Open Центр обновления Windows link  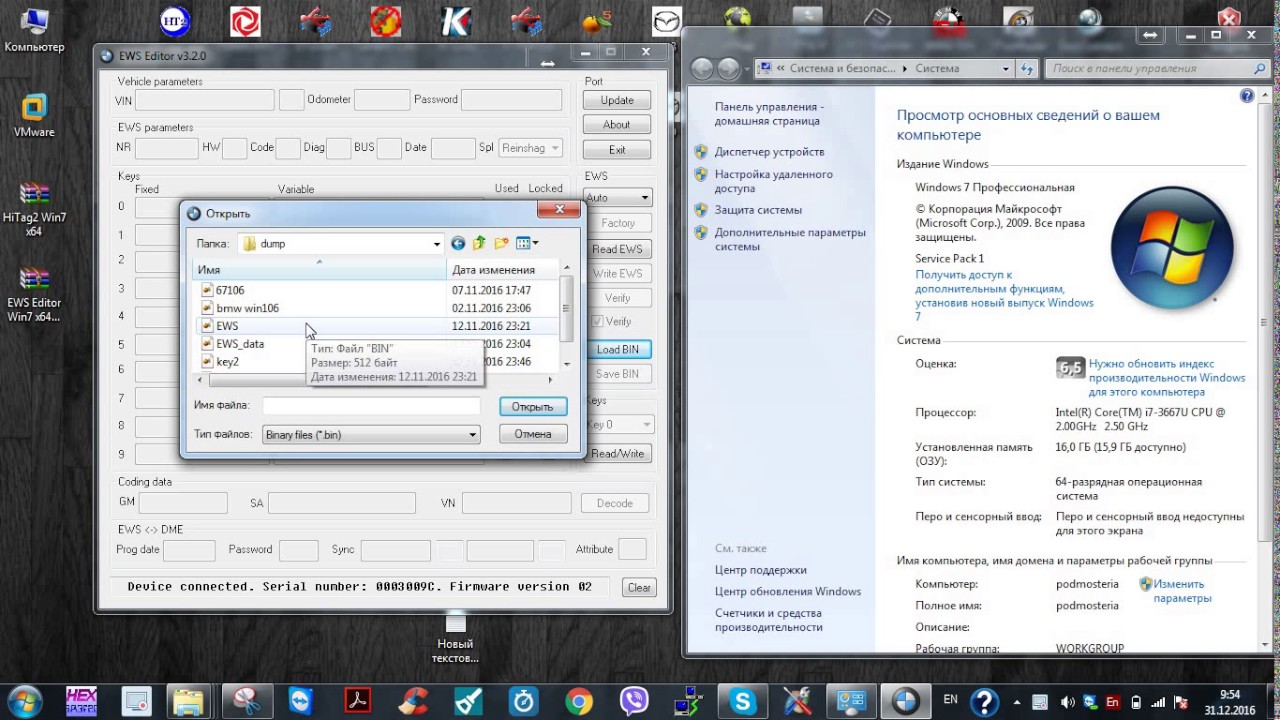click(787, 592)
